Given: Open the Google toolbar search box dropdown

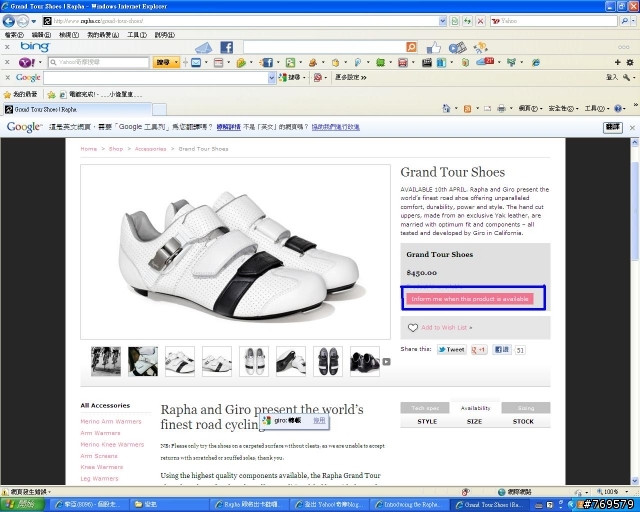Looking at the screenshot, I should coord(272,78).
